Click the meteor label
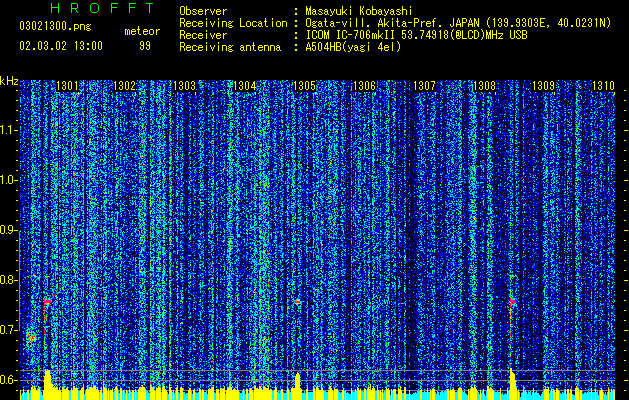Viewport: 629px width, 400px height. pyautogui.click(x=142, y=31)
